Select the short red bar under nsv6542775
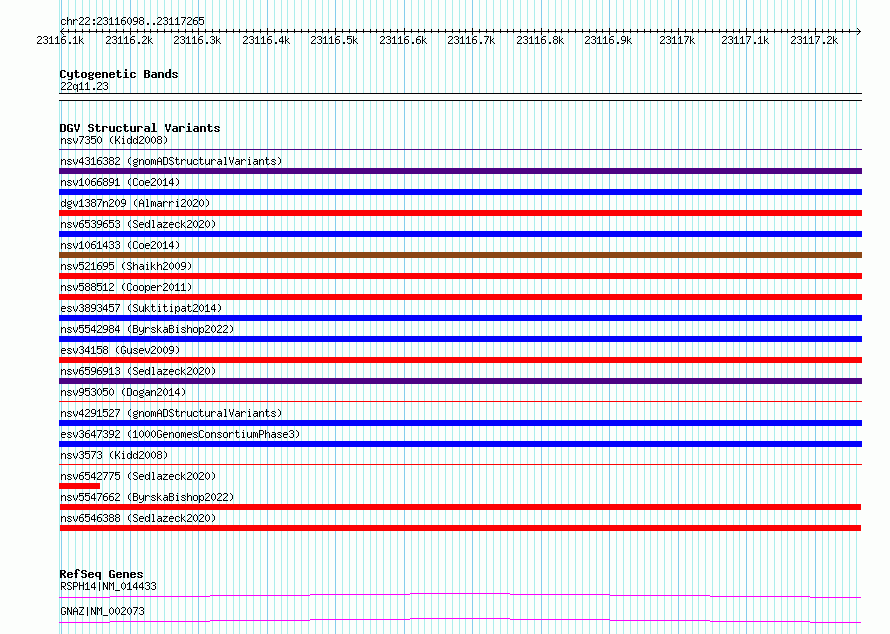Screen dimensions: 890x634 (79, 486)
